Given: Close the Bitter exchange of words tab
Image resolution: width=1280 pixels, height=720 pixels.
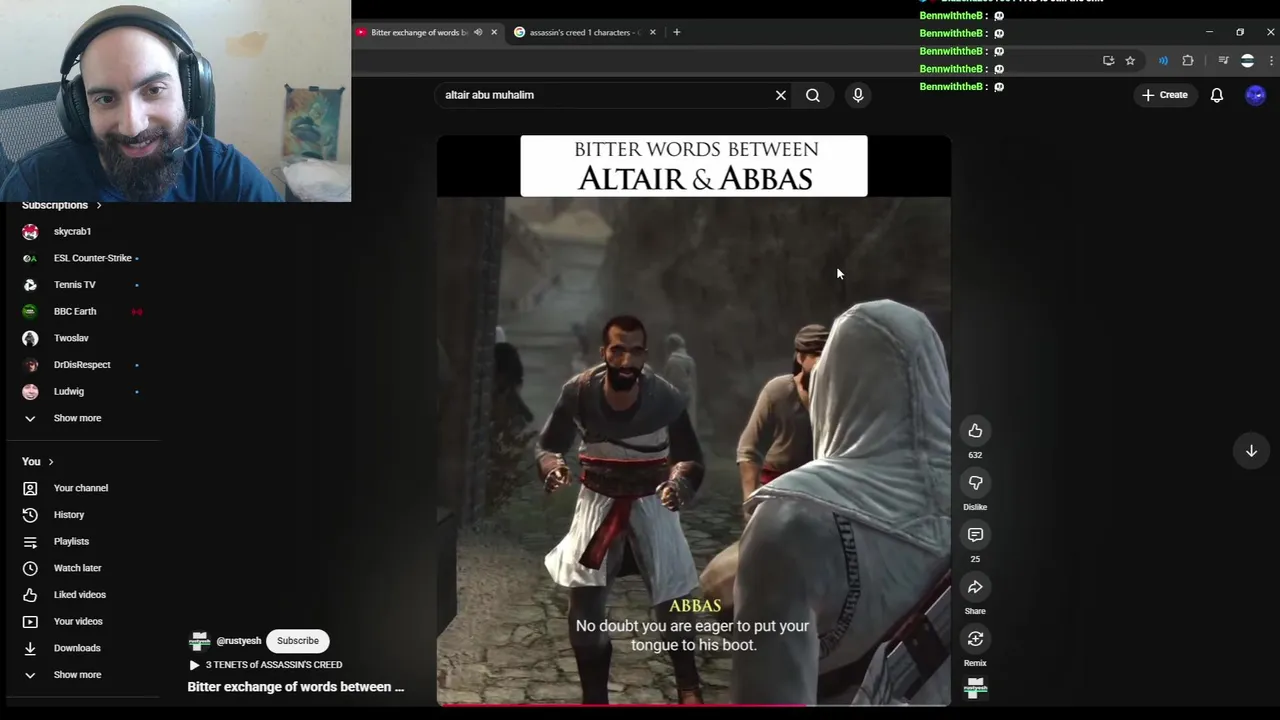Looking at the screenshot, I should tap(494, 32).
